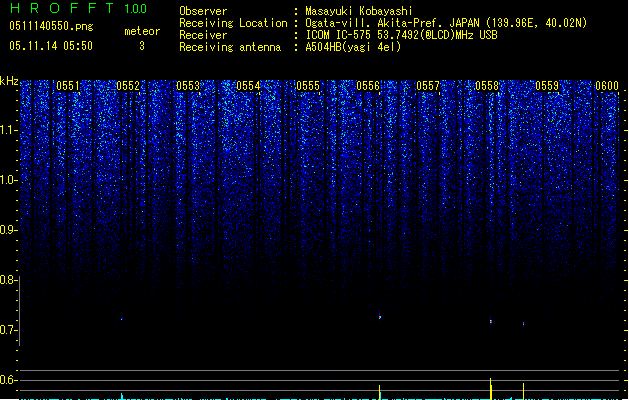The height and width of the screenshot is (400, 629).
Task: Click the Receiver field label
Action: pyautogui.click(x=203, y=35)
